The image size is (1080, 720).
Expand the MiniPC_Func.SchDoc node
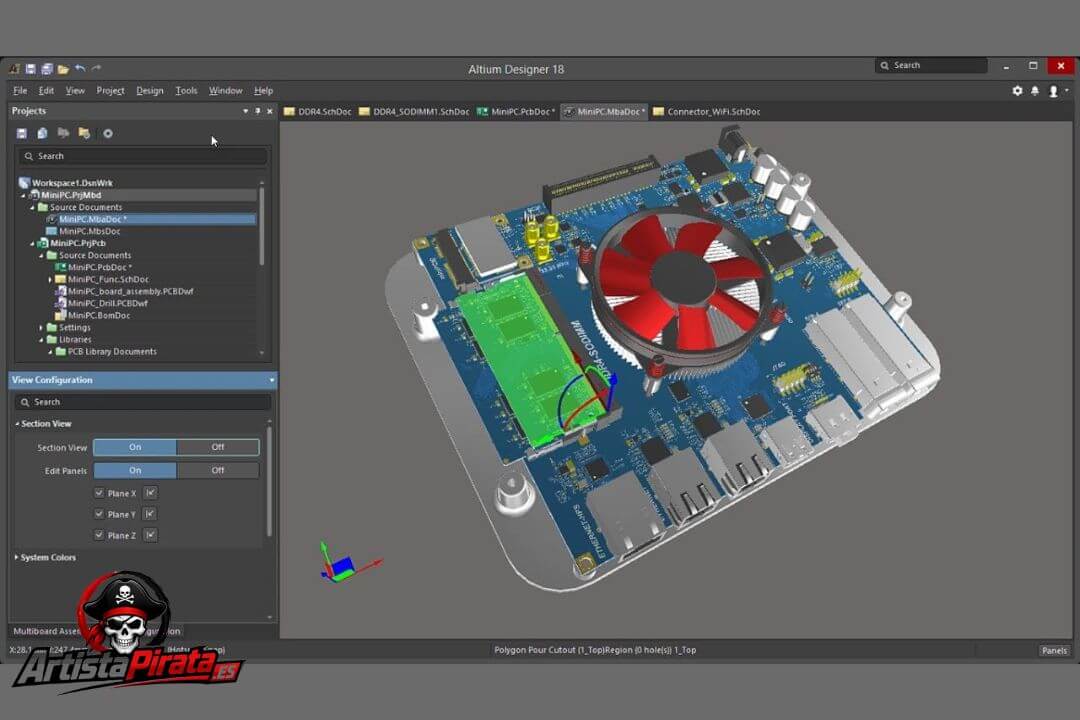(x=50, y=280)
